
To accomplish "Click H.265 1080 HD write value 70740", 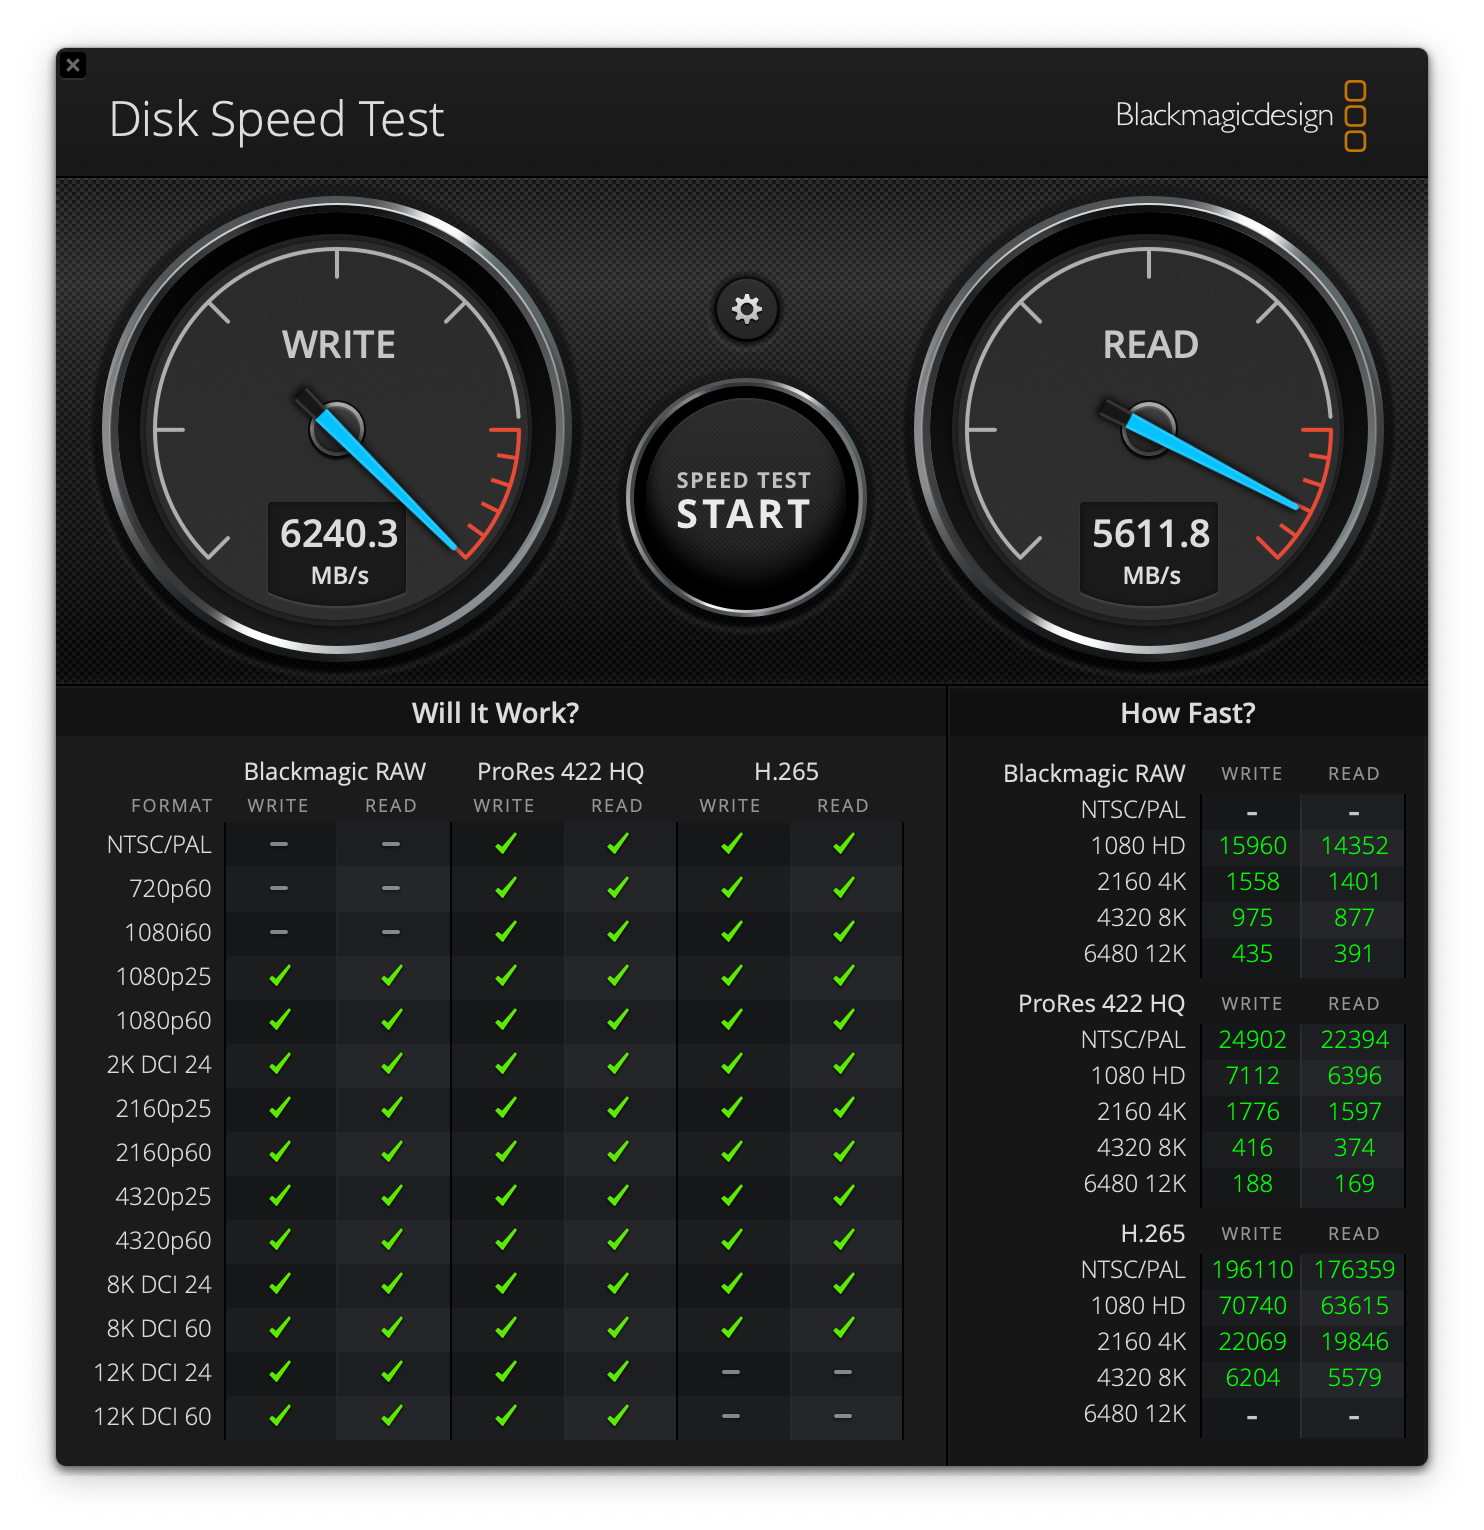I will point(1252,1306).
